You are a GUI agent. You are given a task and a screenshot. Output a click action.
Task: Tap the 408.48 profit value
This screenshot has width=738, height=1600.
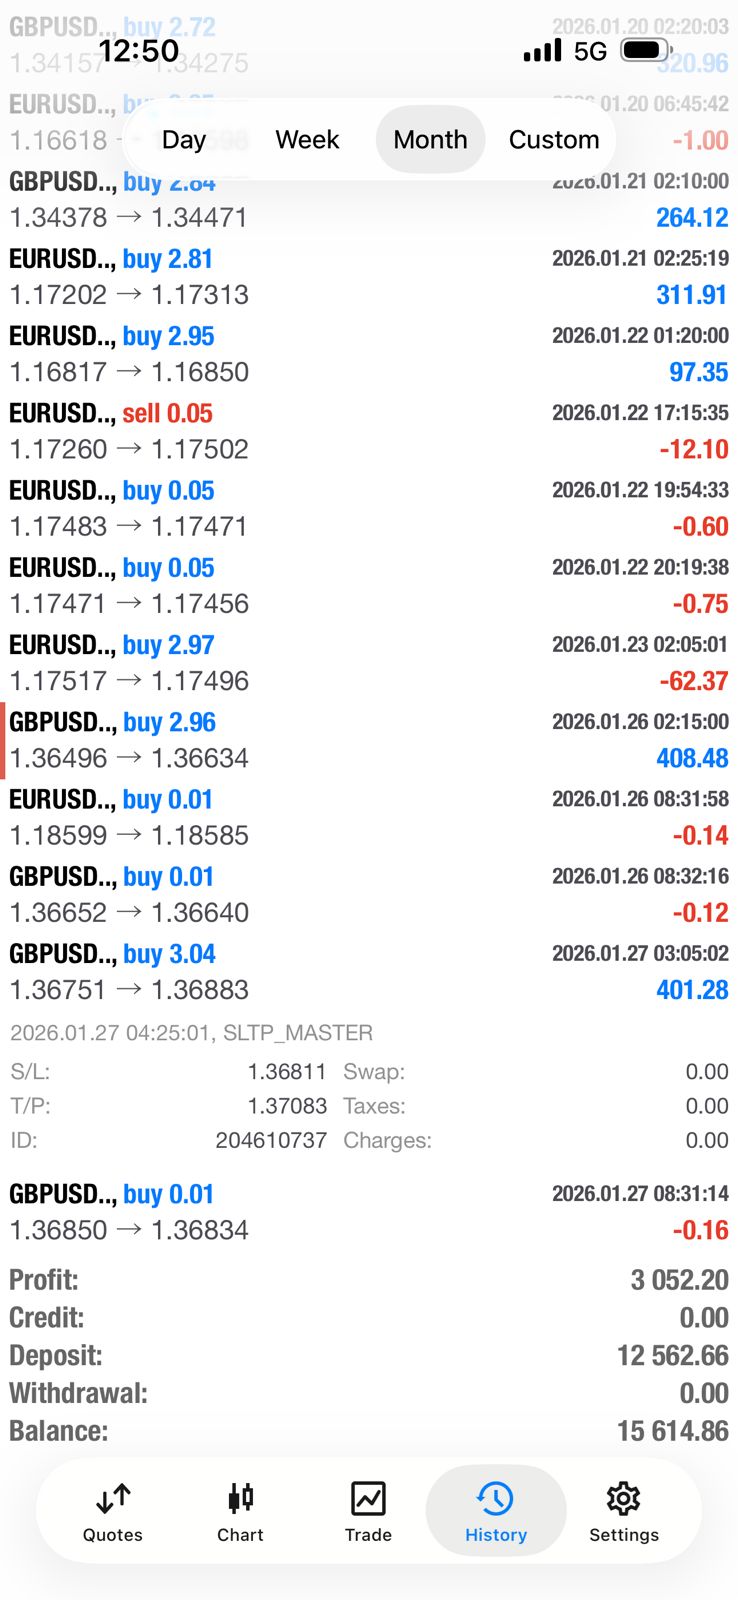pyautogui.click(x=692, y=758)
